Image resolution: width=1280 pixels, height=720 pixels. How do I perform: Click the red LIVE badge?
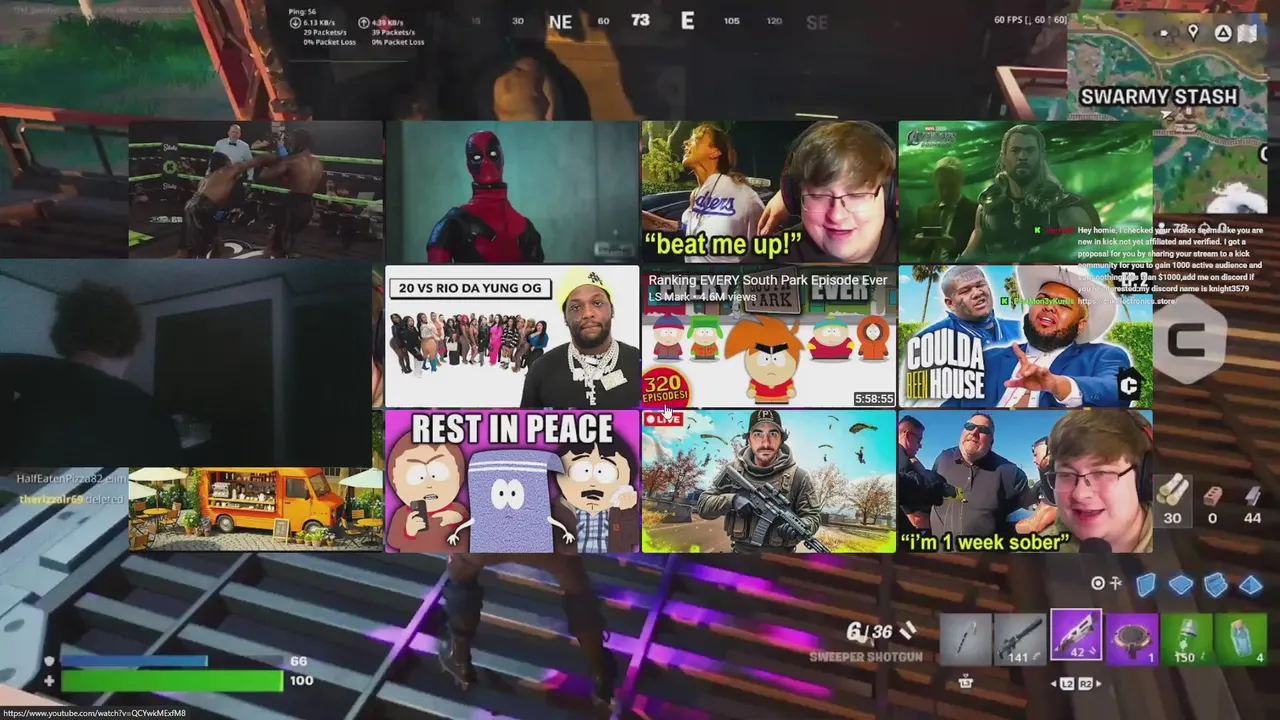coord(663,419)
